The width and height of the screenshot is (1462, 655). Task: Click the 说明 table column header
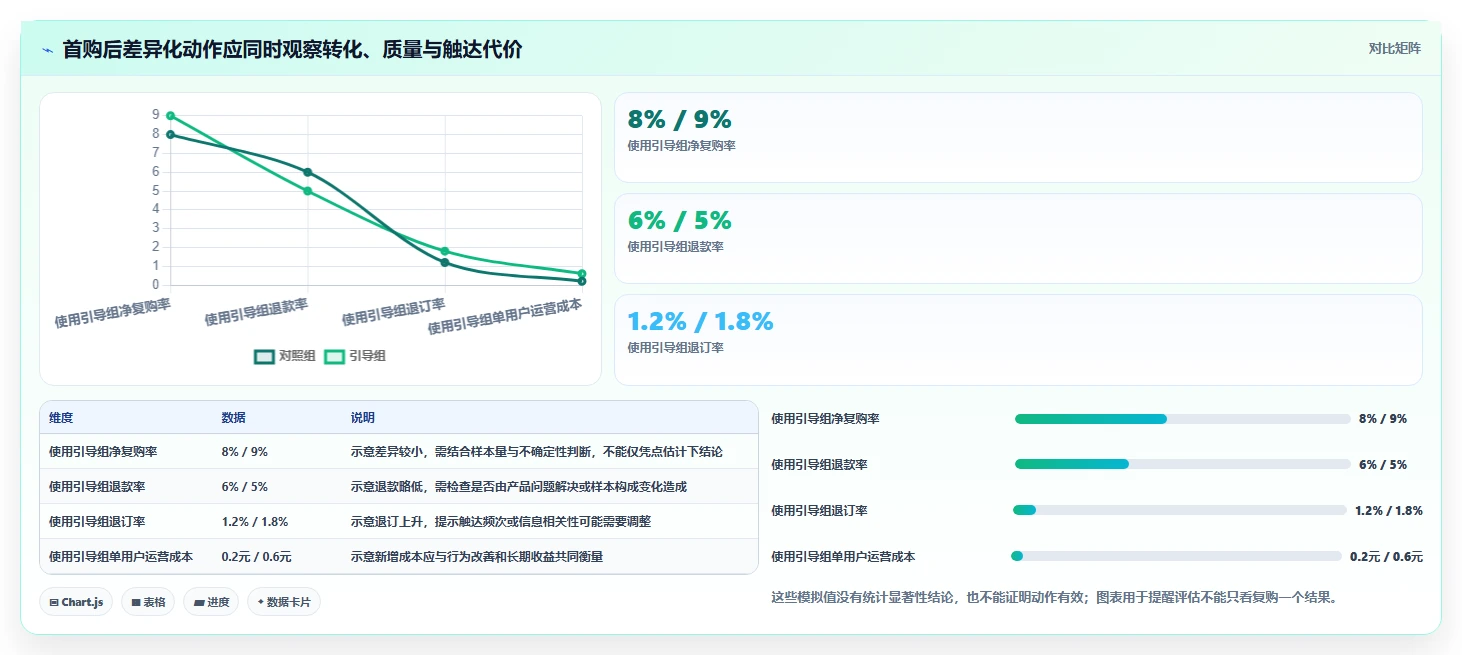coord(362,418)
